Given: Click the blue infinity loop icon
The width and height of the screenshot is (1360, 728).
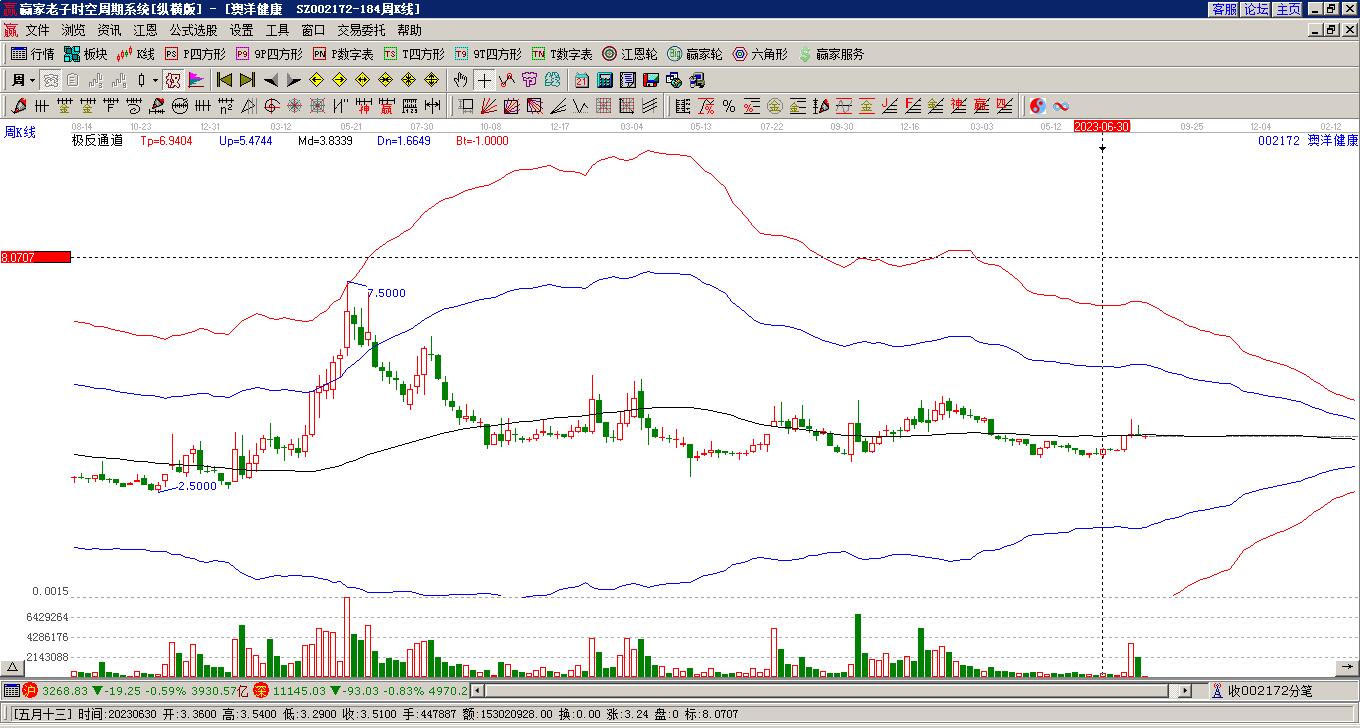Looking at the screenshot, I should pos(1061,106).
